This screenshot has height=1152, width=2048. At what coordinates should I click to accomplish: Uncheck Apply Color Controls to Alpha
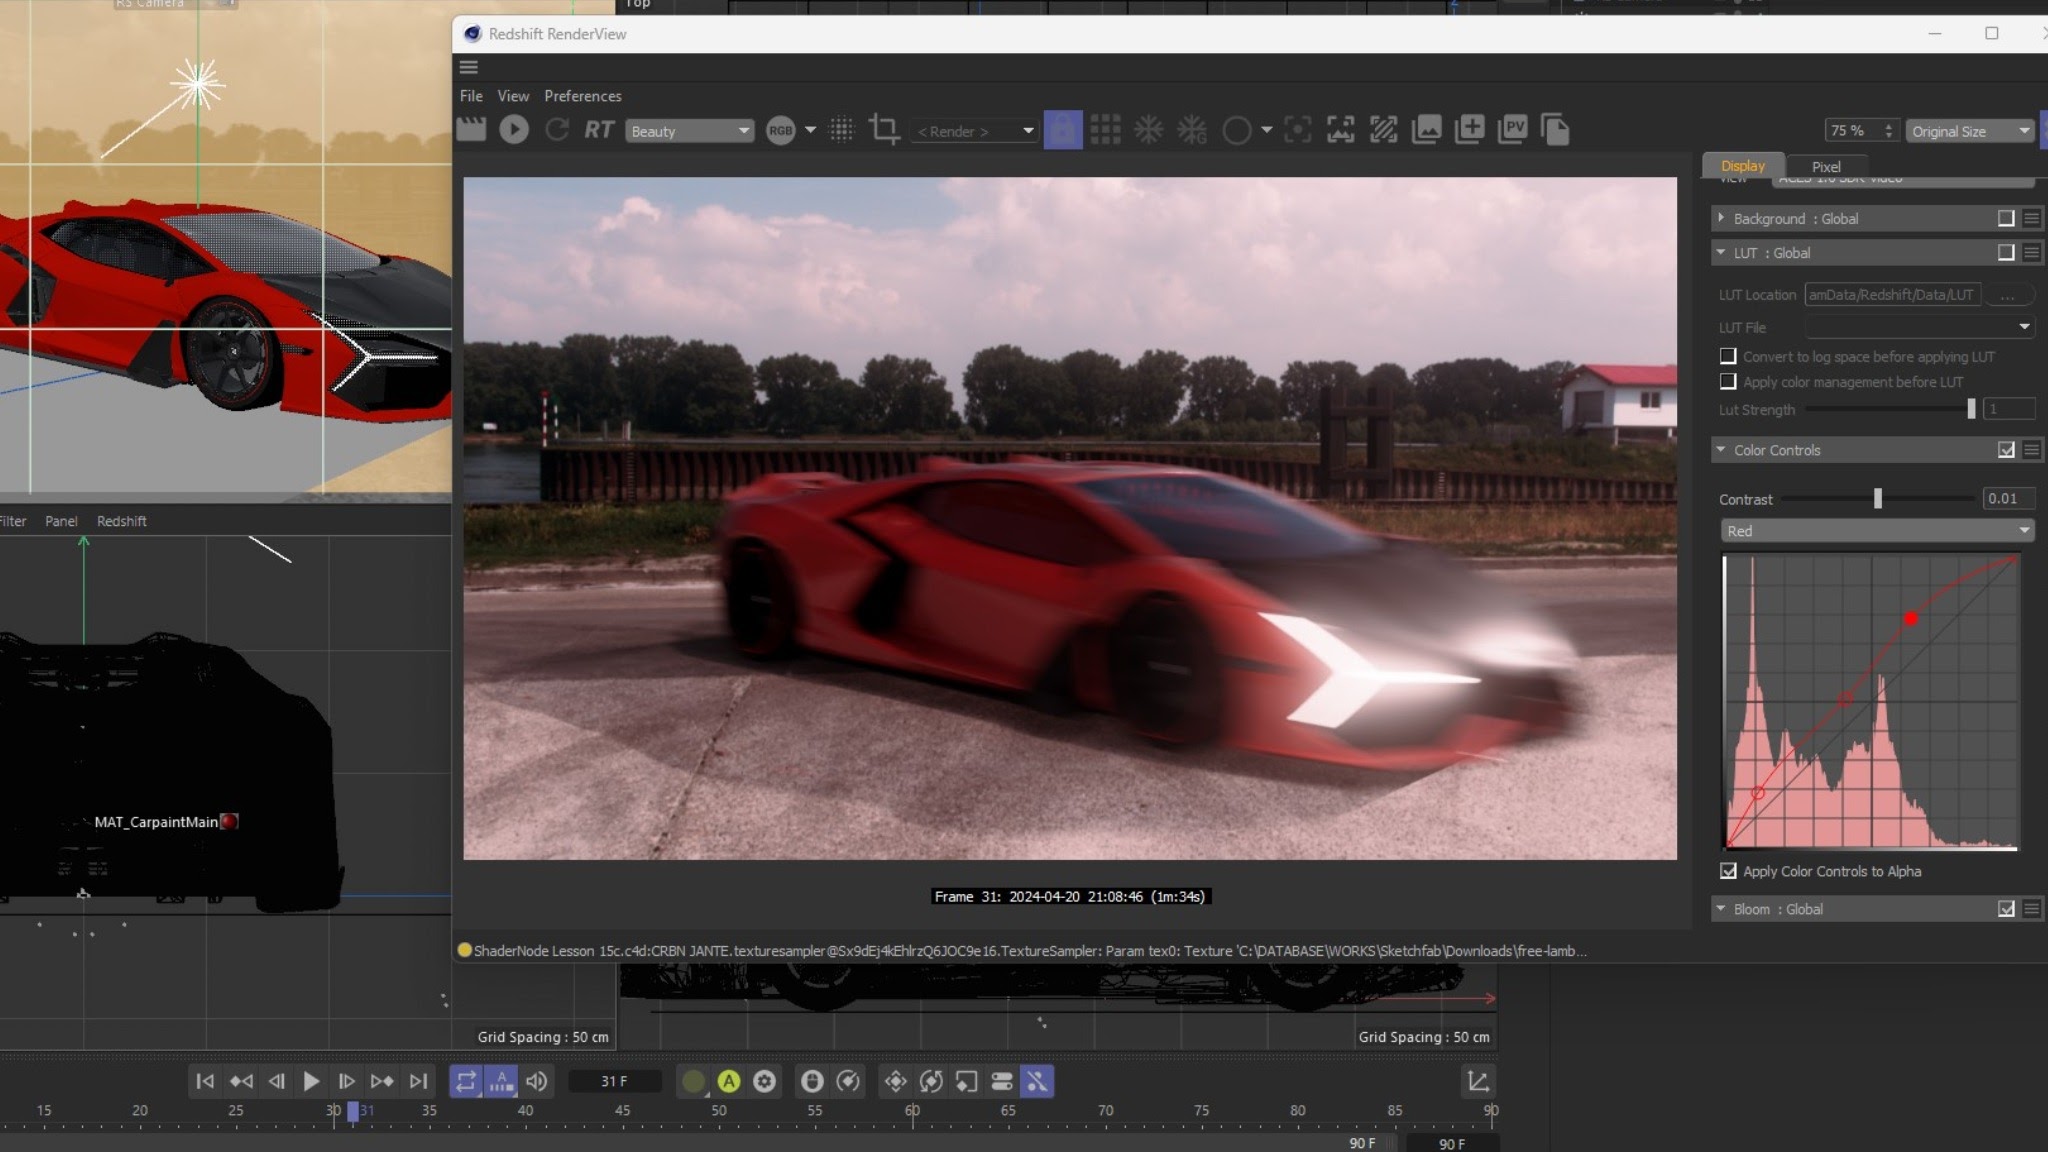pos(1728,871)
